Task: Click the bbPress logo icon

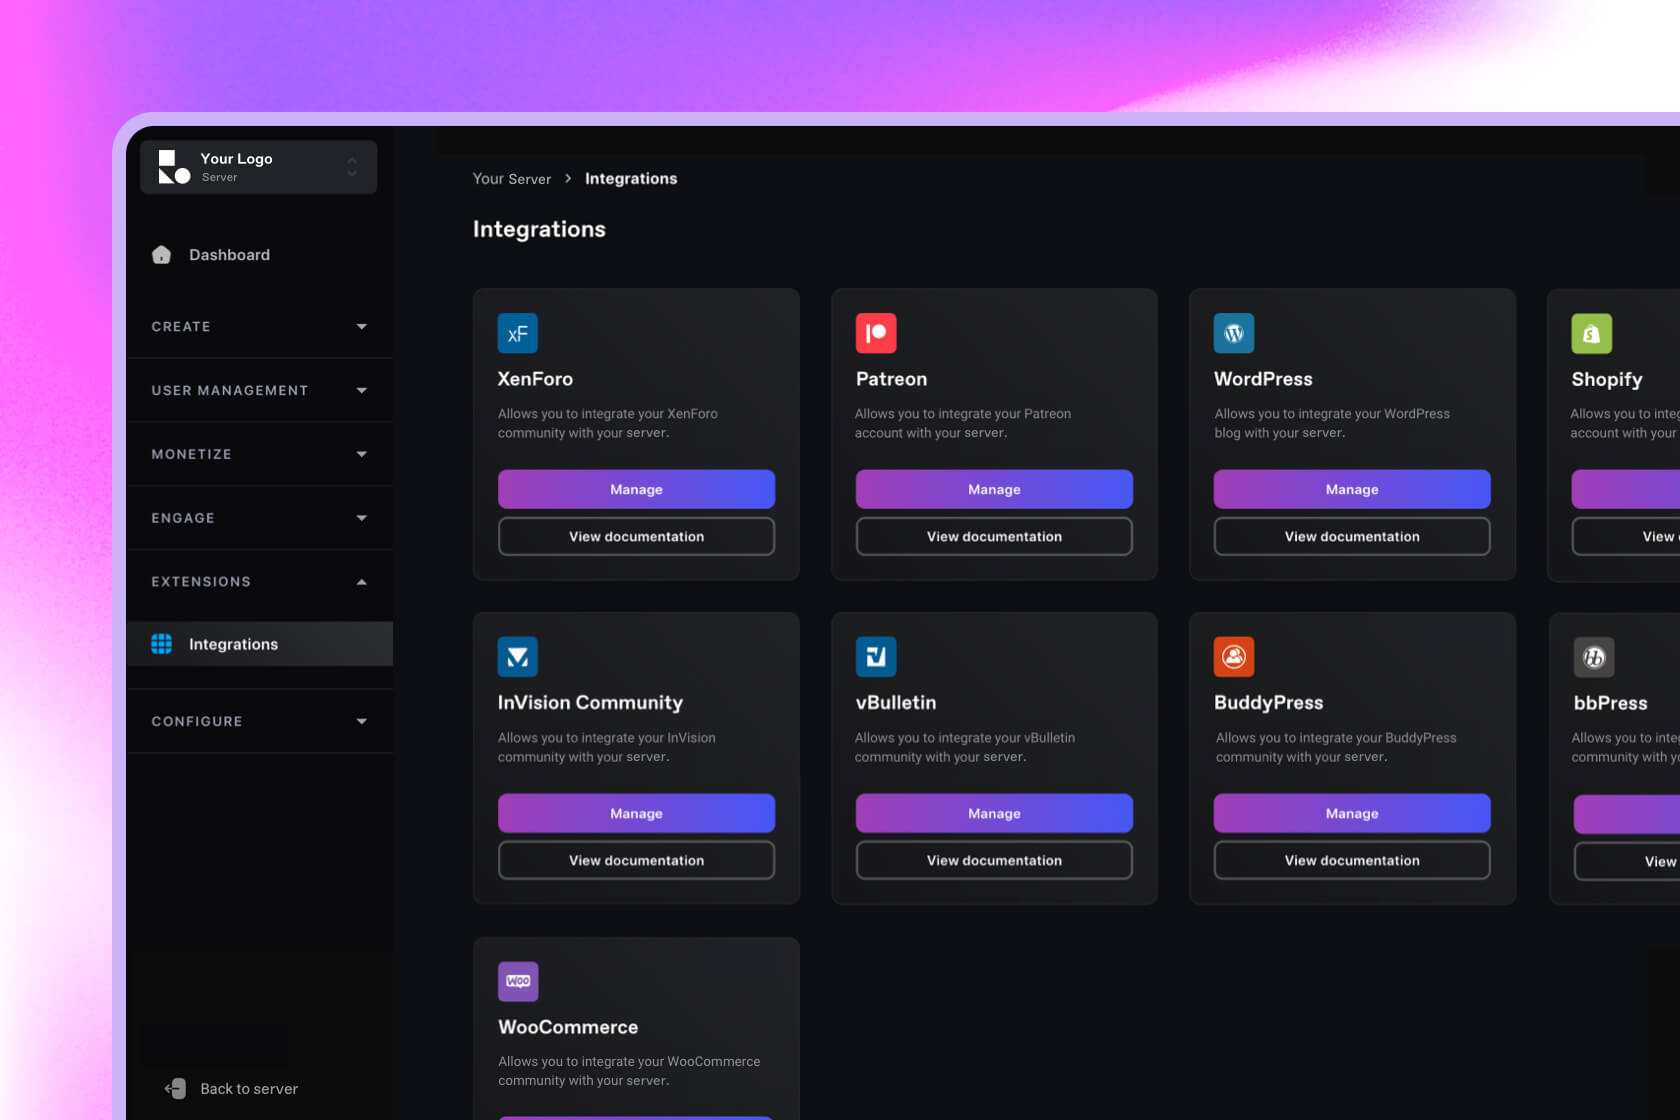Action: pos(1594,657)
